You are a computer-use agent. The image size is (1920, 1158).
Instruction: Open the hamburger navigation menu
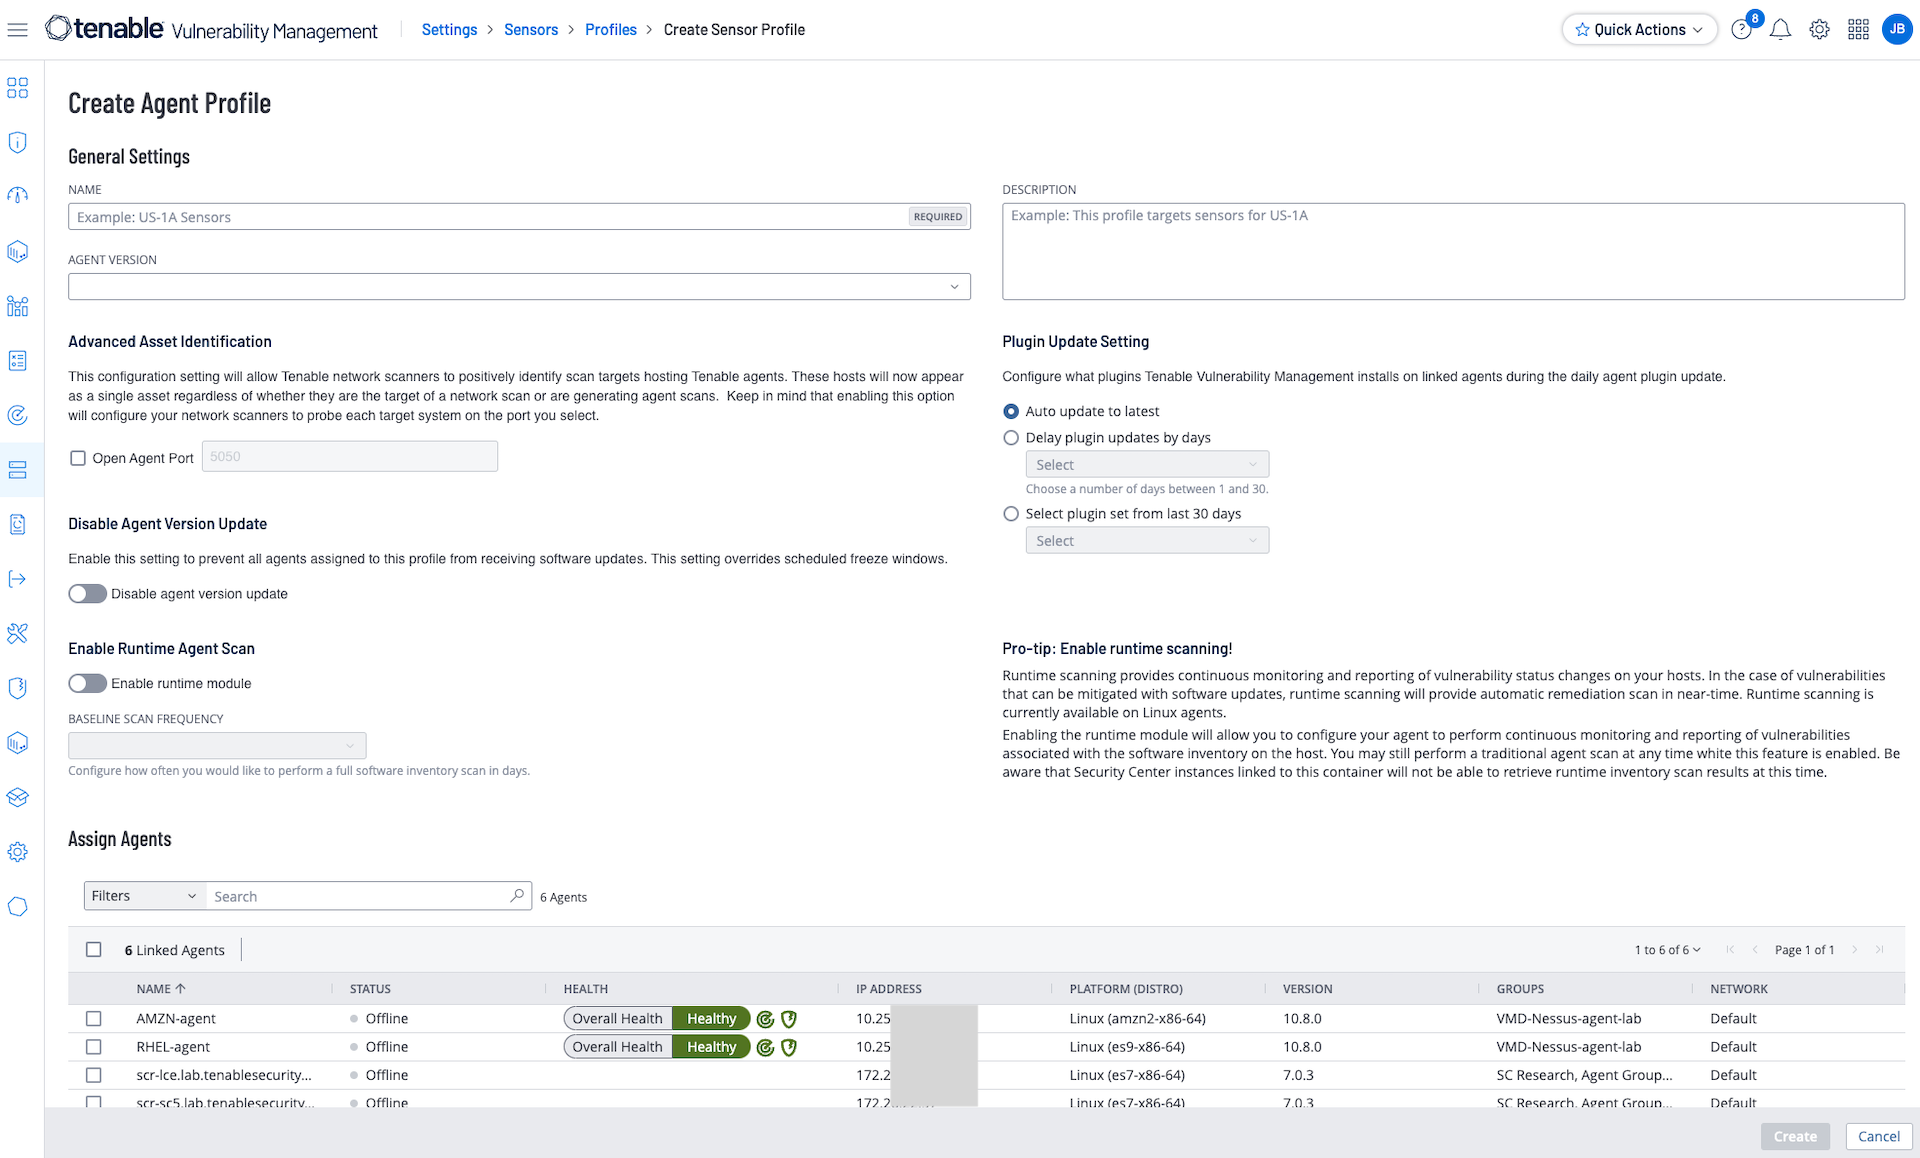tap(17, 30)
